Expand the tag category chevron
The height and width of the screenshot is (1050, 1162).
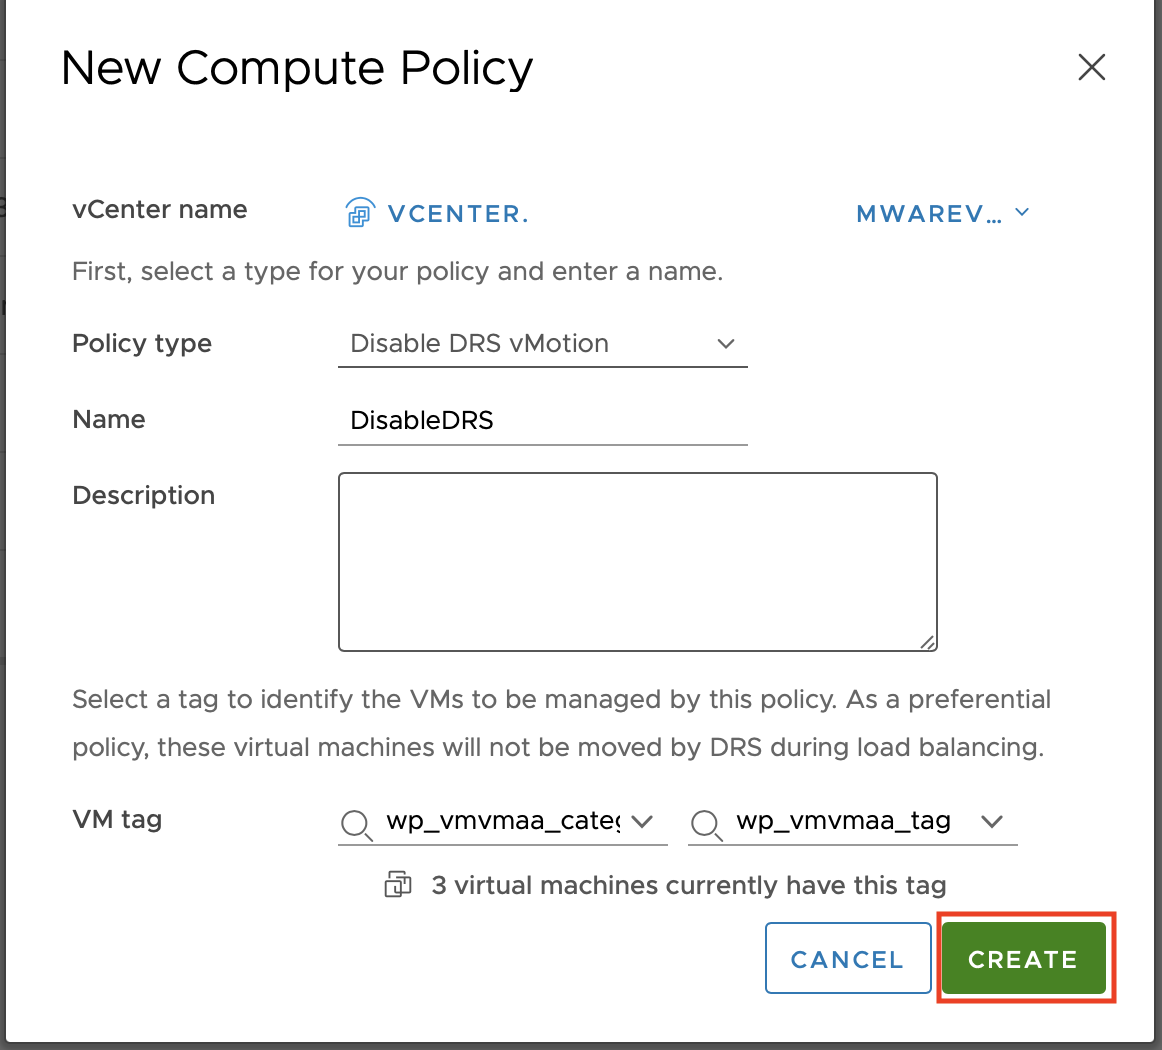point(642,822)
